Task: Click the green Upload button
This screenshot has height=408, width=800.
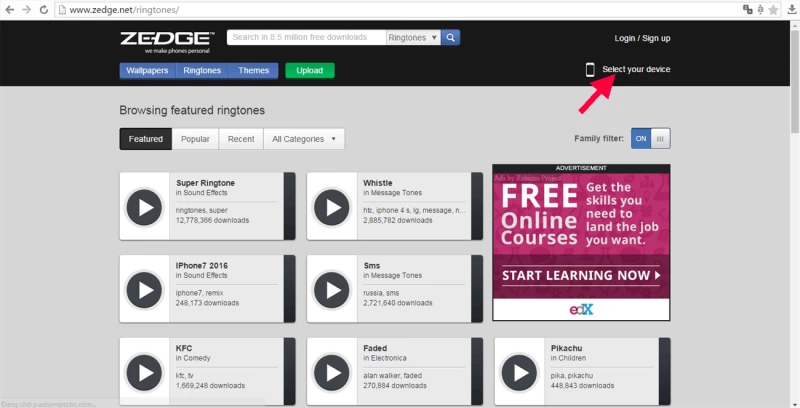Action: pyautogui.click(x=310, y=71)
